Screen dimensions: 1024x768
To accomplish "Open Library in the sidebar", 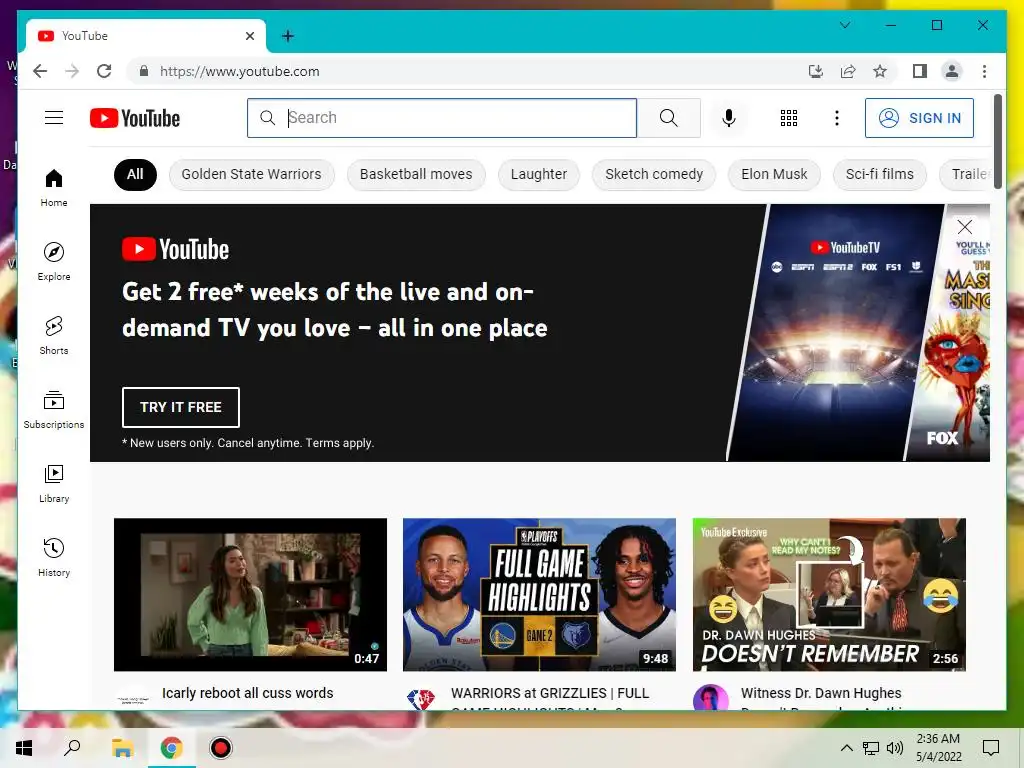I will coord(54,483).
